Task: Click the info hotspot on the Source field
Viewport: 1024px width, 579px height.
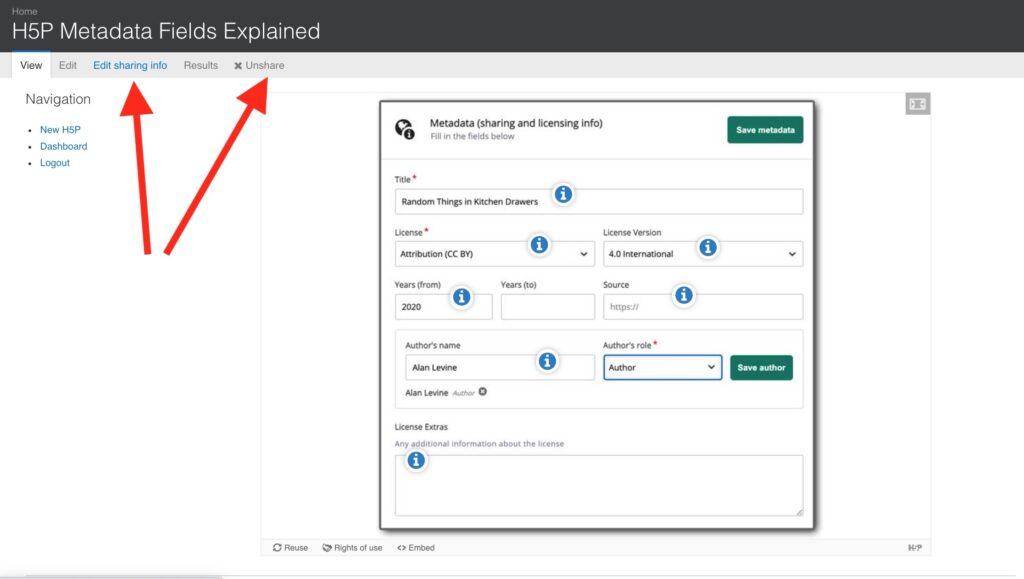Action: [x=683, y=295]
